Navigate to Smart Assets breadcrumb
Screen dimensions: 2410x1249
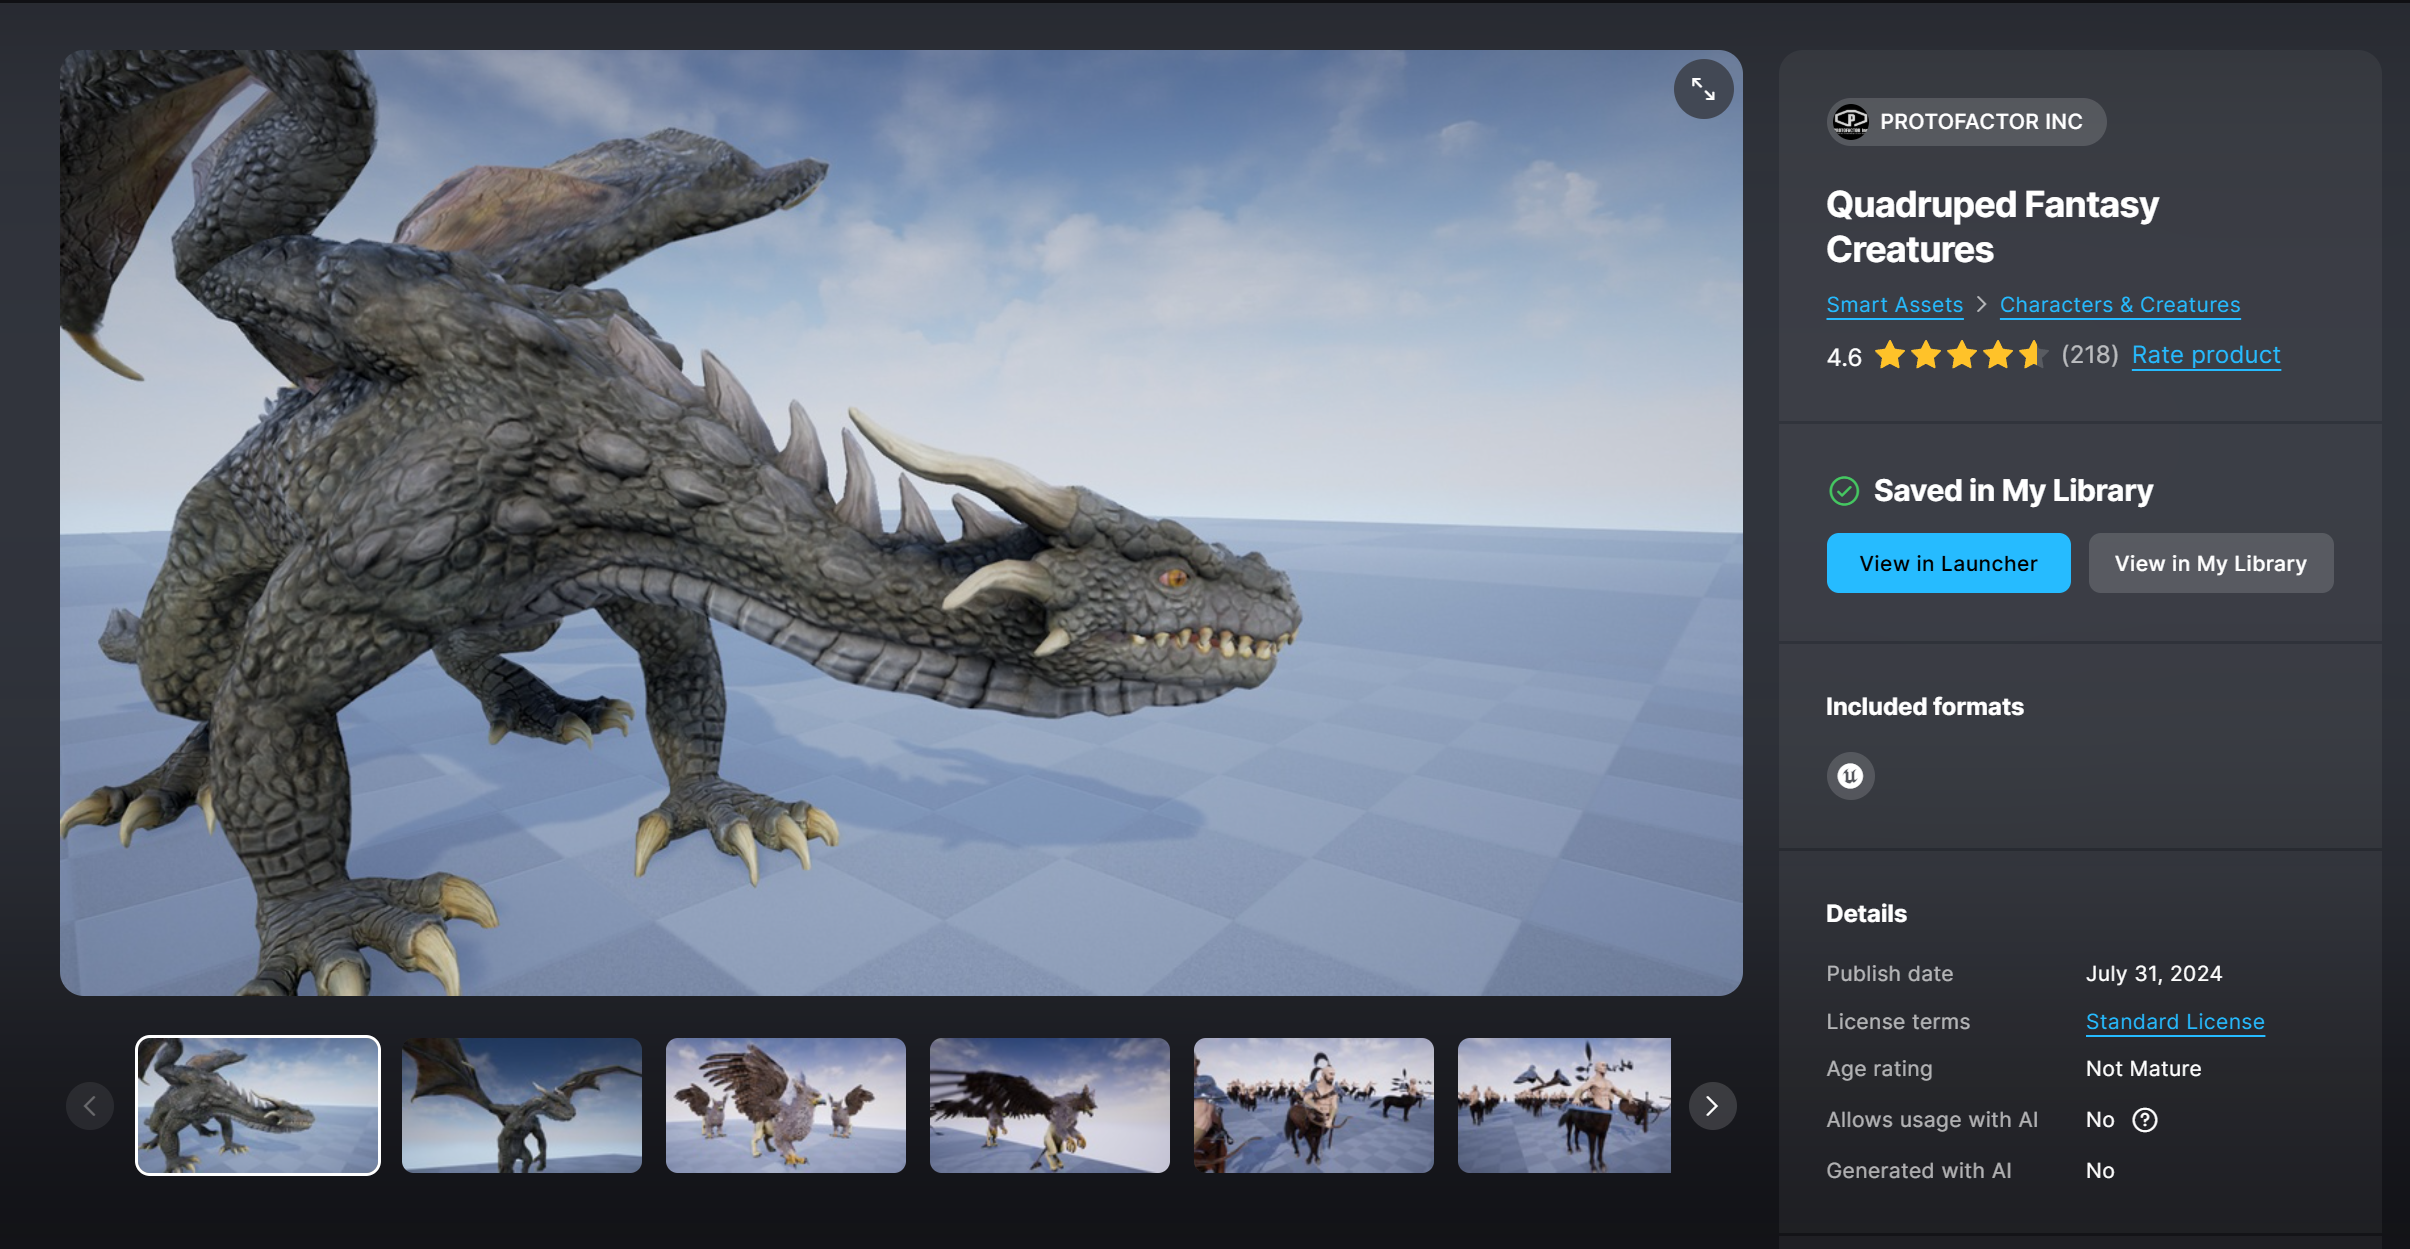coord(1894,304)
